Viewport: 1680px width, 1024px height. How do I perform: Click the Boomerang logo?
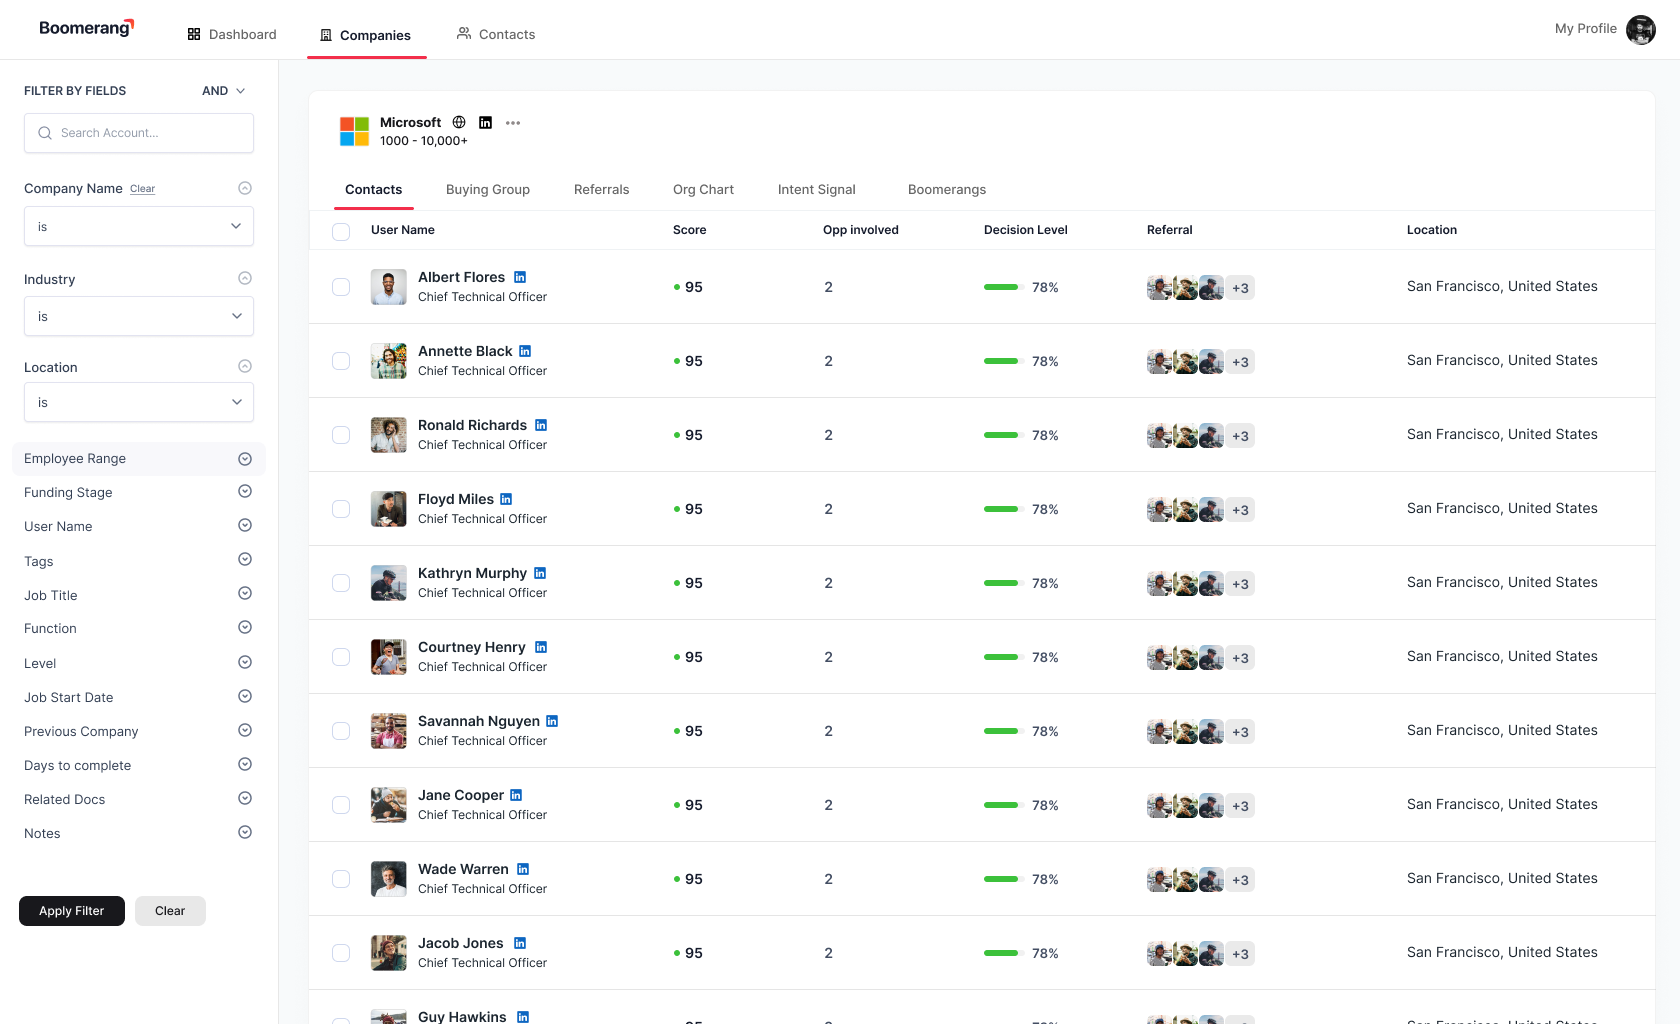click(86, 28)
